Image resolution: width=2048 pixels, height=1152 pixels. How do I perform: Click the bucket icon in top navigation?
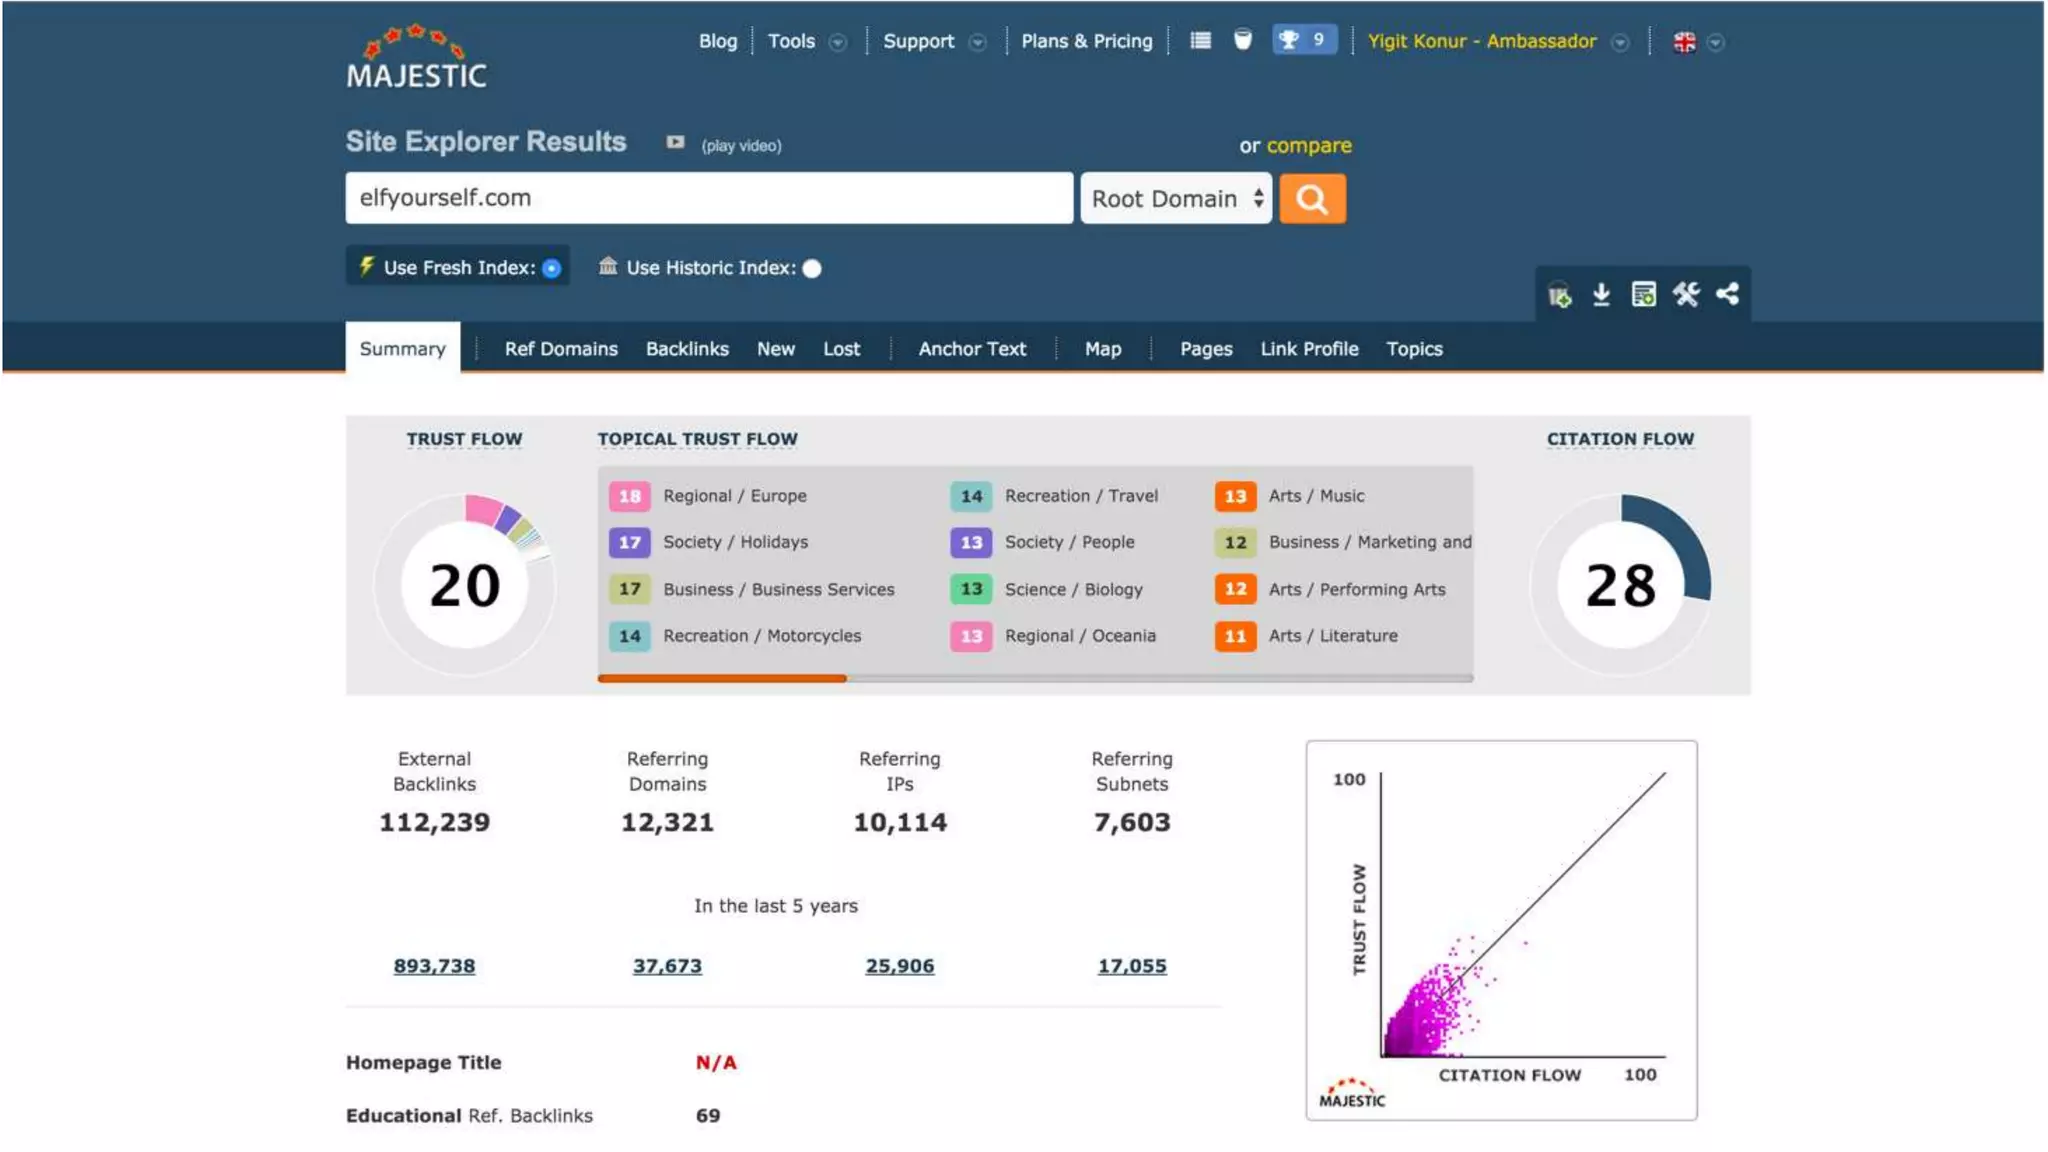1242,40
